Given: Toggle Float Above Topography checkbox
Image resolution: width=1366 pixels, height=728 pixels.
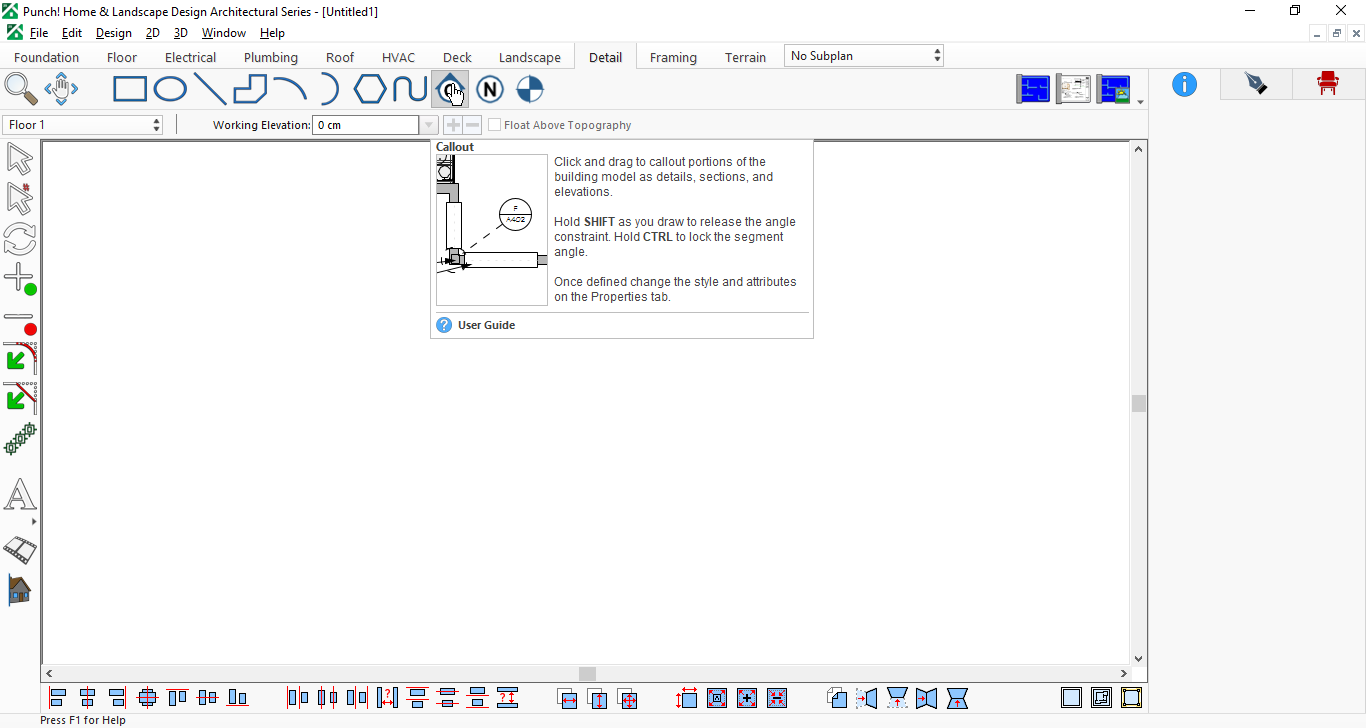Looking at the screenshot, I should click(494, 125).
